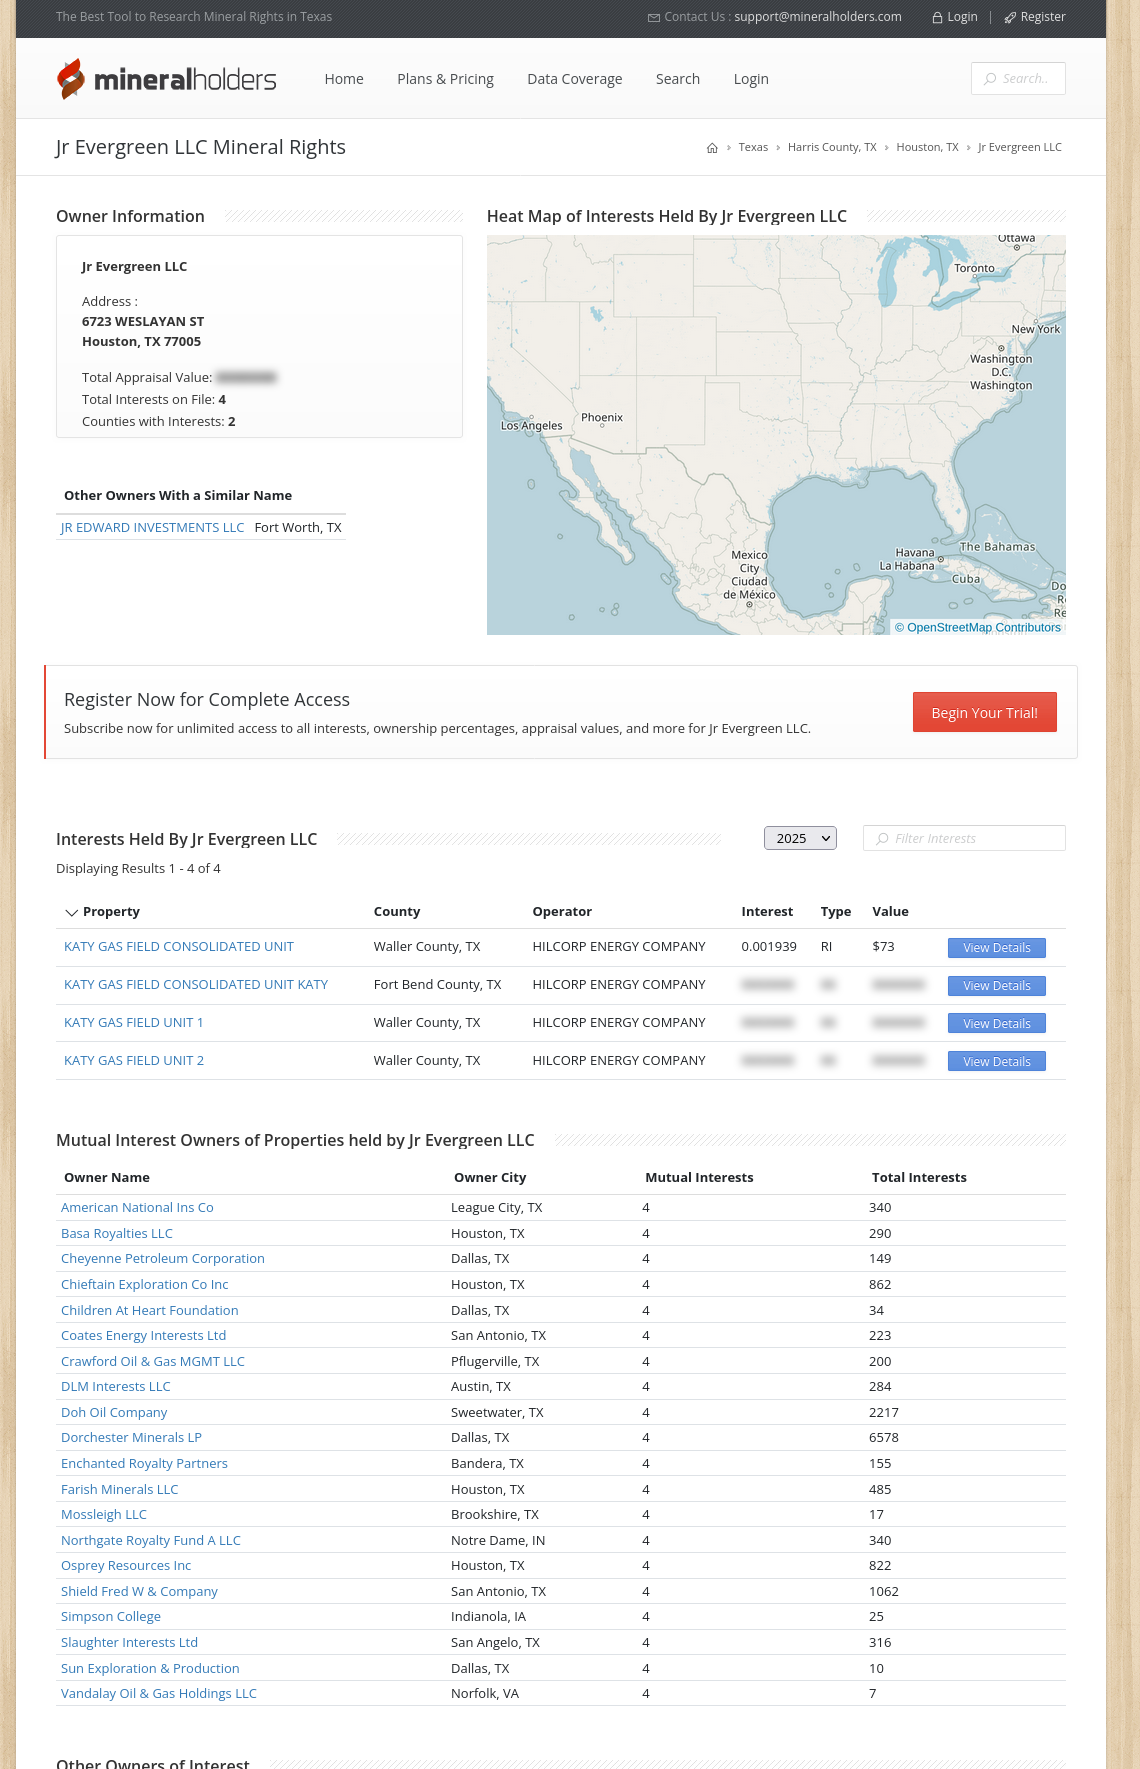1140x1769 pixels.
Task: Click the Register rocket icon in top bar
Action: (x=1010, y=17)
